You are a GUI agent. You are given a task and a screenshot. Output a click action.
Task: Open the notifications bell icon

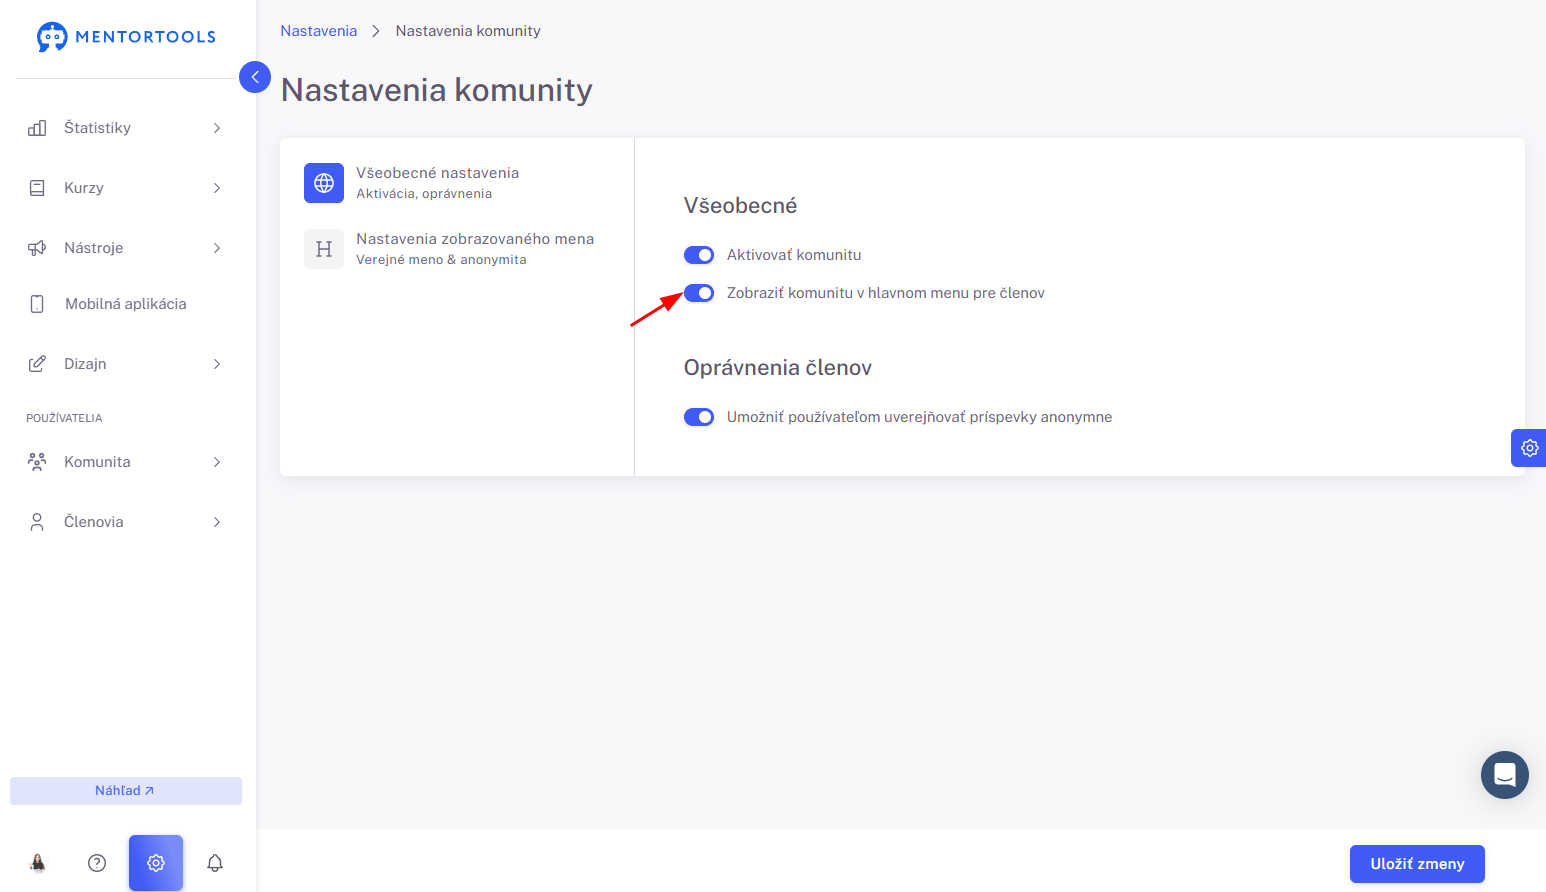click(x=215, y=863)
